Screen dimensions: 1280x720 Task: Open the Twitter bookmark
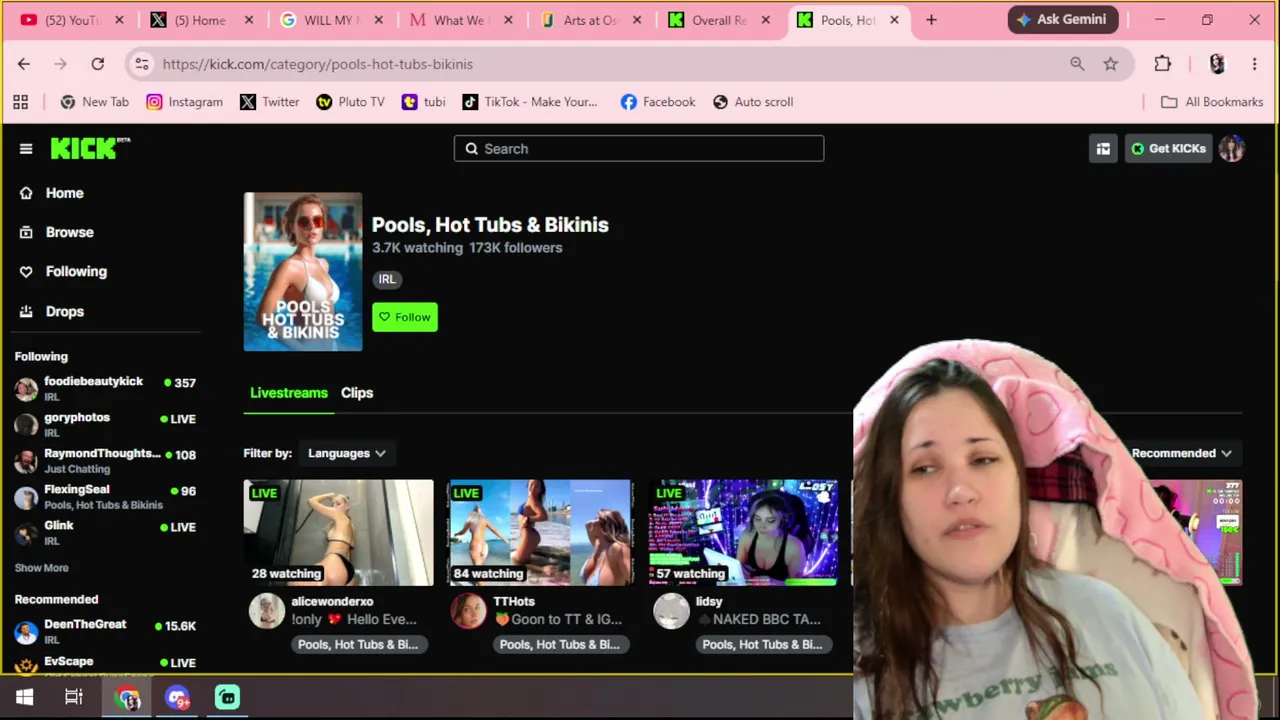(269, 102)
